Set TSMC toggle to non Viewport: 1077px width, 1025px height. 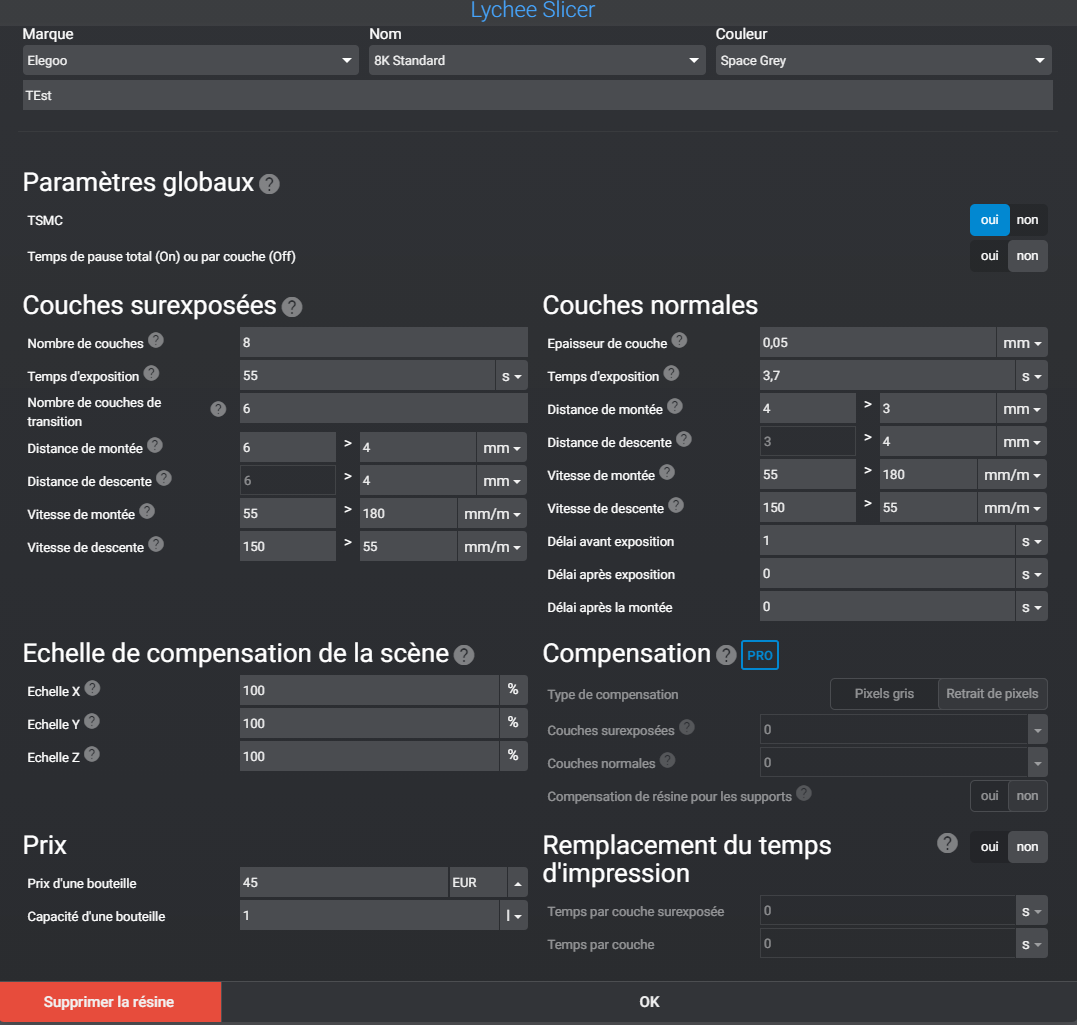point(1028,220)
